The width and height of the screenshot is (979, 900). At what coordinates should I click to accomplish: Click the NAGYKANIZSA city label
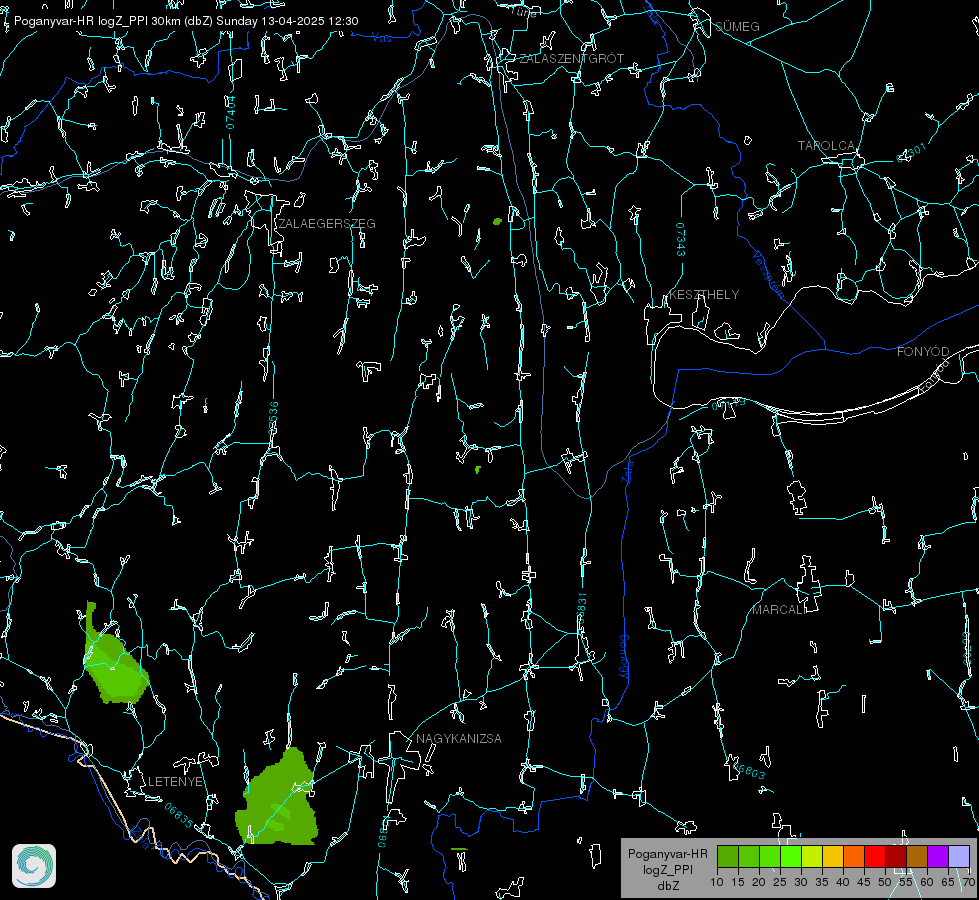tap(459, 738)
